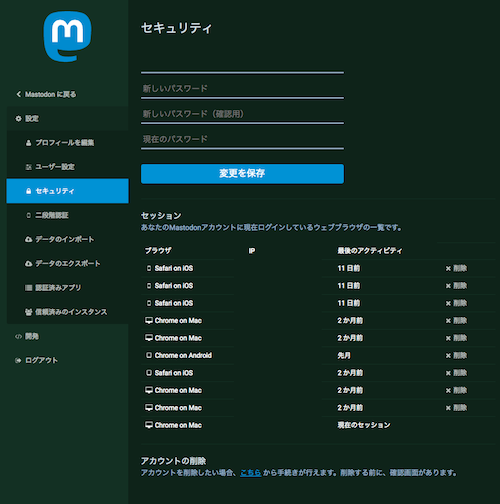
Task: Click the cloud icon for データのインポート
Action: (29, 239)
